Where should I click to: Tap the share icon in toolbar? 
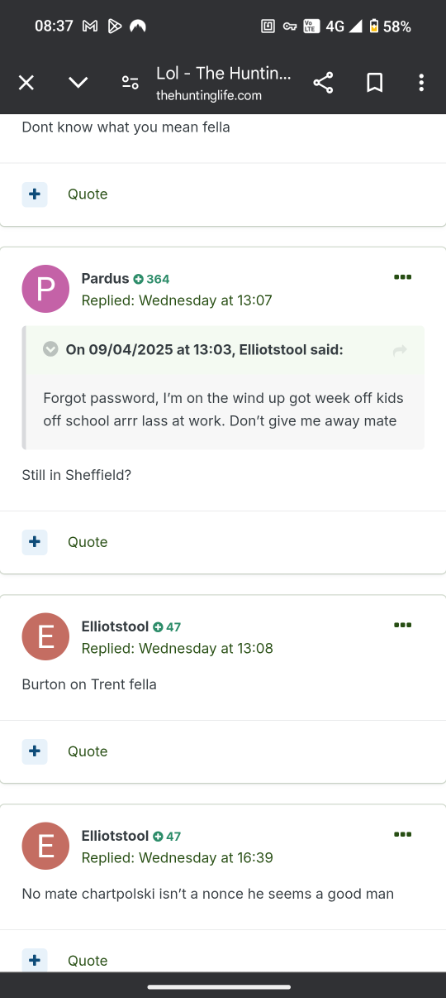(x=323, y=83)
